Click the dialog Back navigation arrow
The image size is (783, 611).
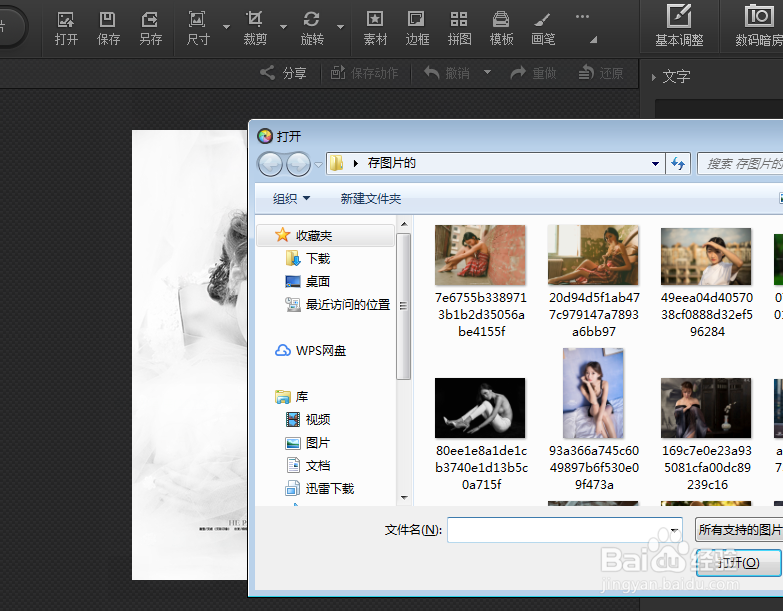[x=270, y=164]
